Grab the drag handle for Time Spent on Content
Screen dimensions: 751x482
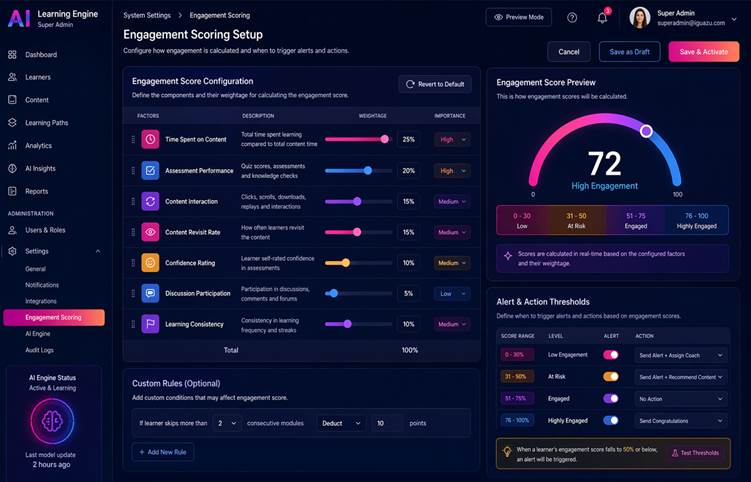[x=133, y=139]
